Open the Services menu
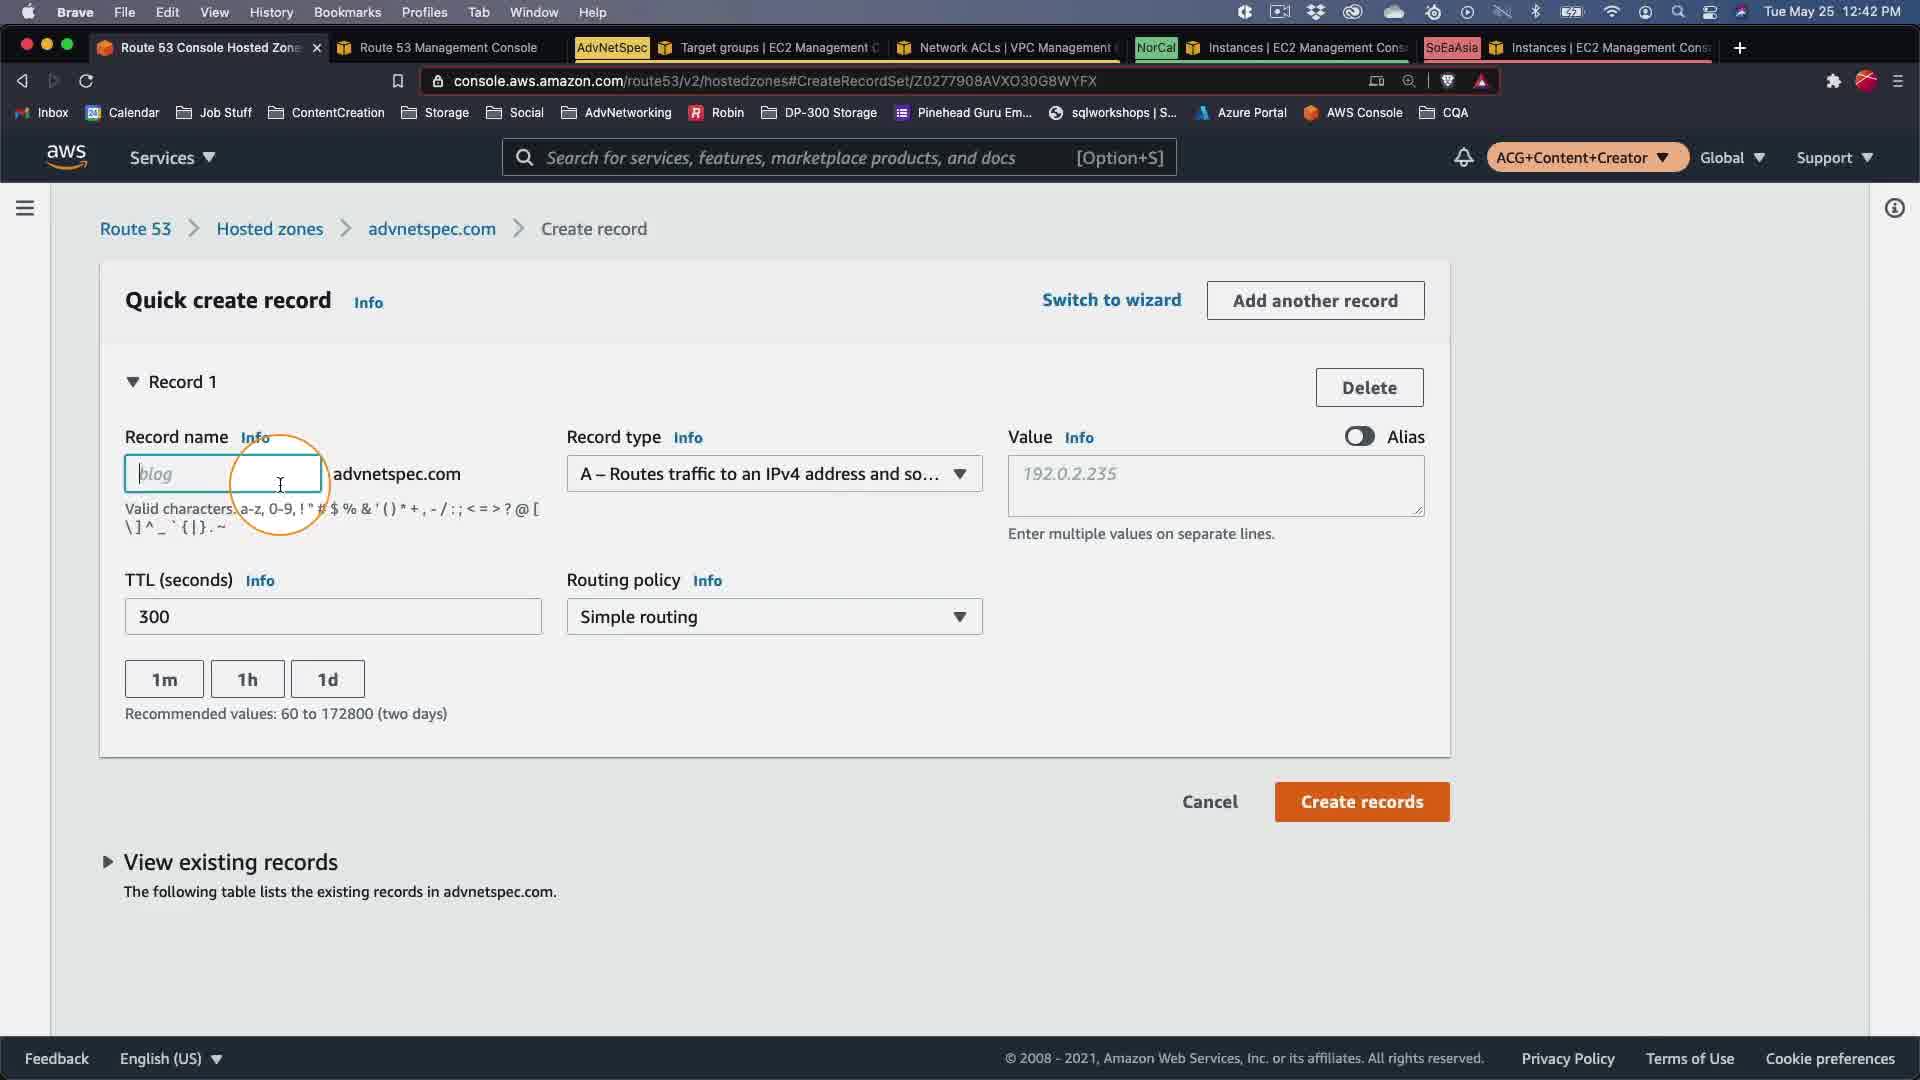The width and height of the screenshot is (1920, 1080). (172, 158)
